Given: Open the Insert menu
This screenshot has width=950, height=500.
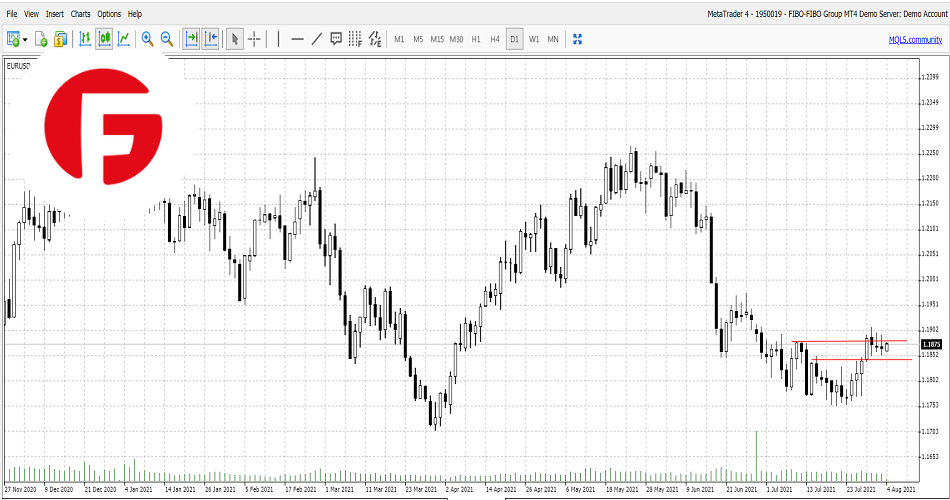Looking at the screenshot, I should (55, 14).
